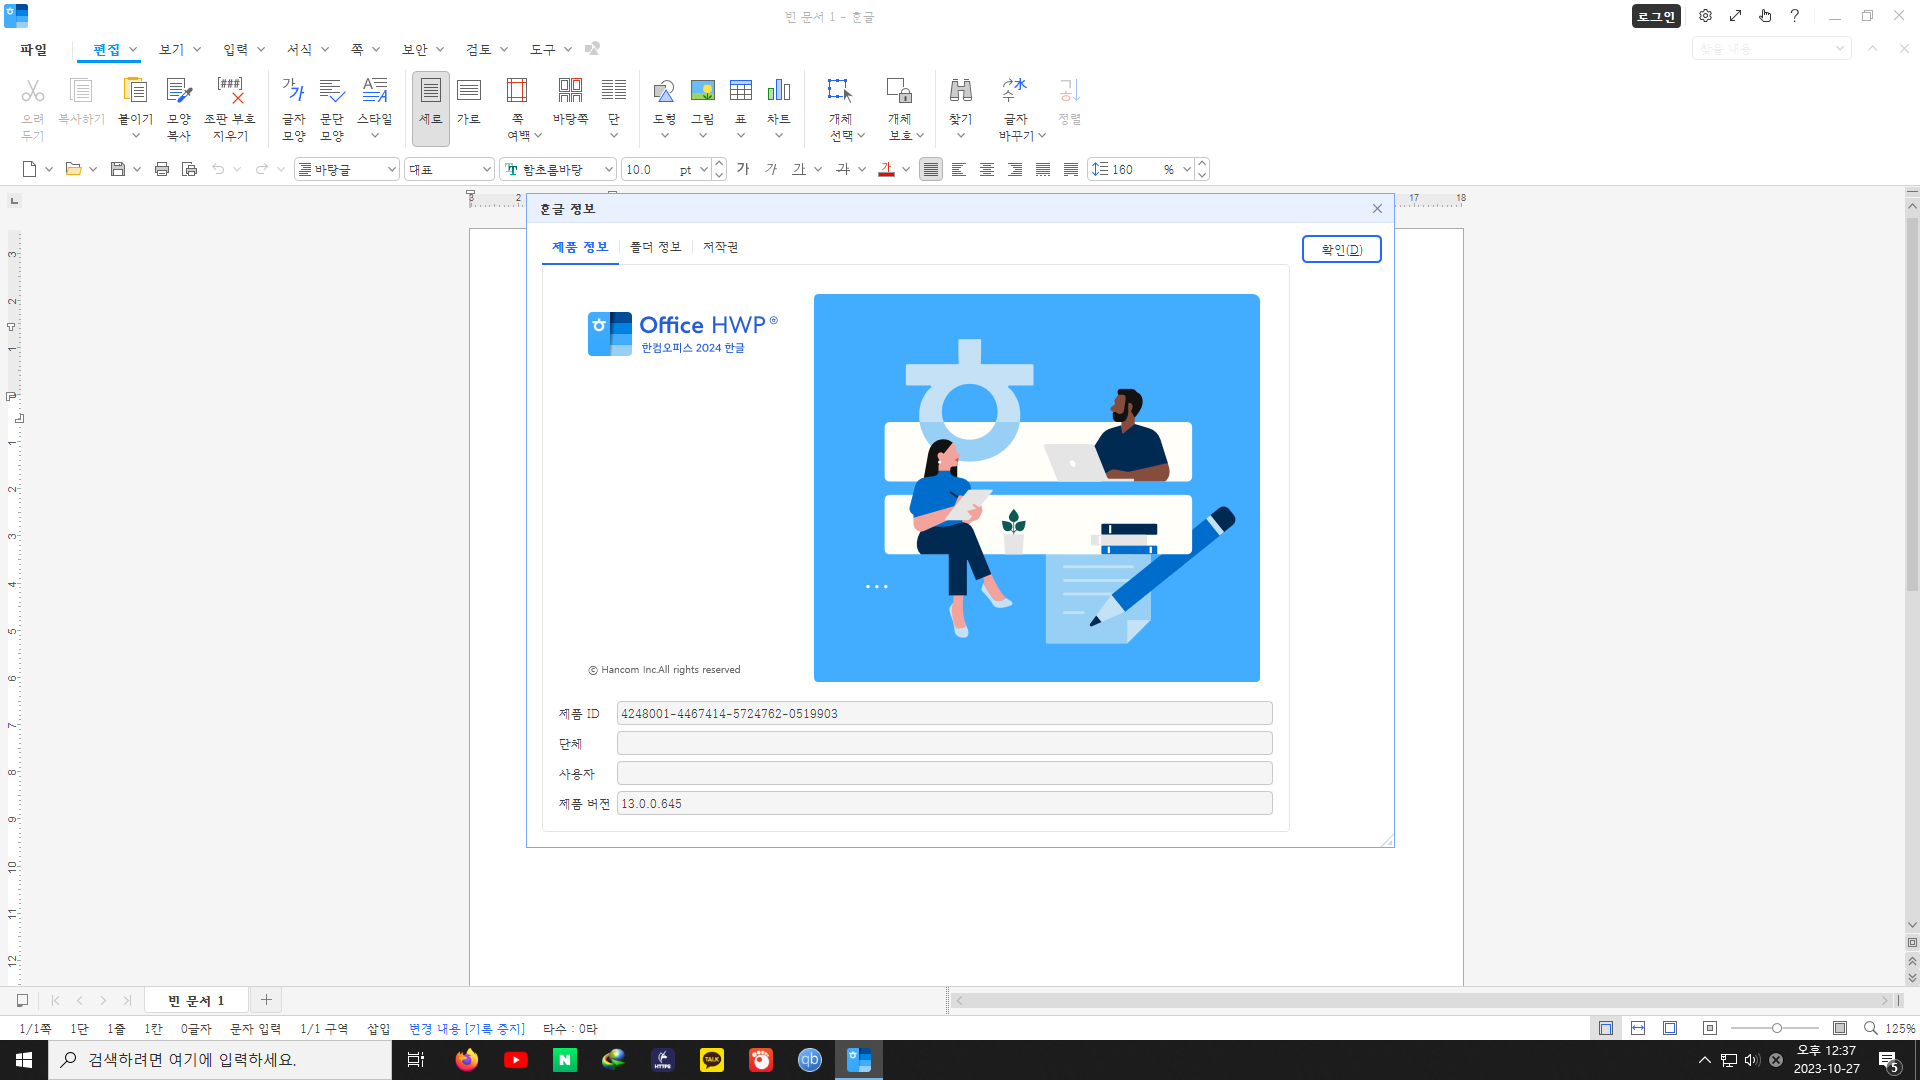Click the zoom slider handle
1920x1080 pixels.
click(x=1777, y=1028)
